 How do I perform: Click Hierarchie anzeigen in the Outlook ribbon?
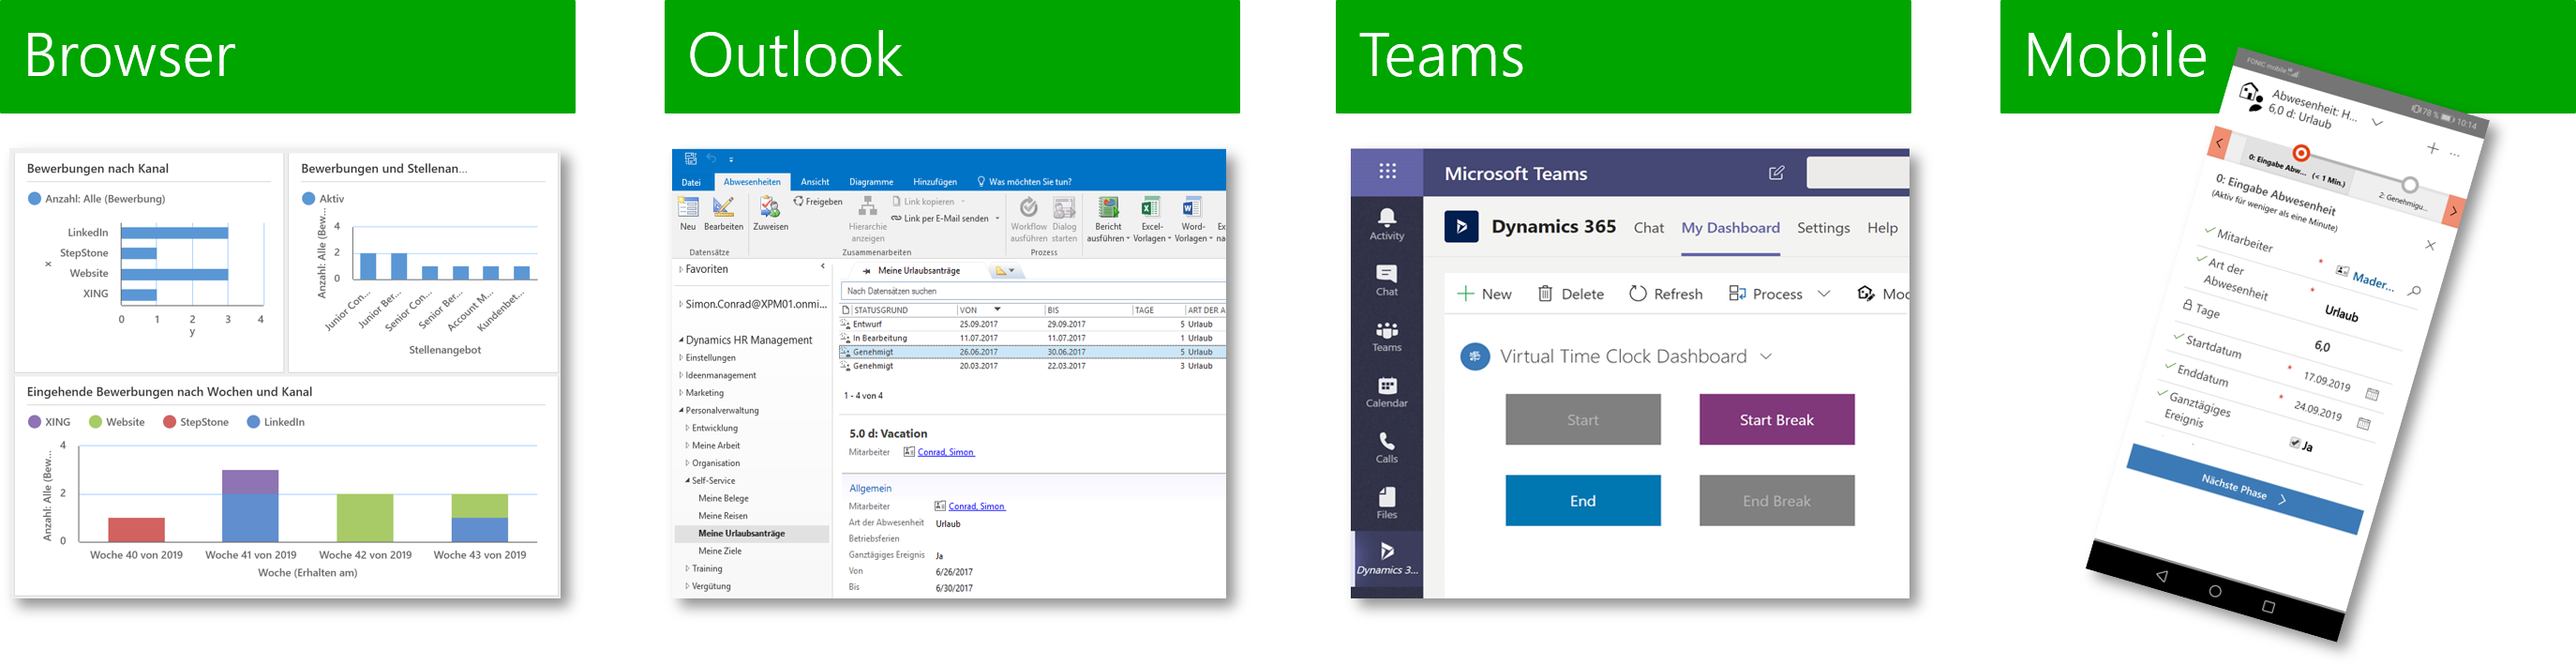pyautogui.click(x=868, y=220)
